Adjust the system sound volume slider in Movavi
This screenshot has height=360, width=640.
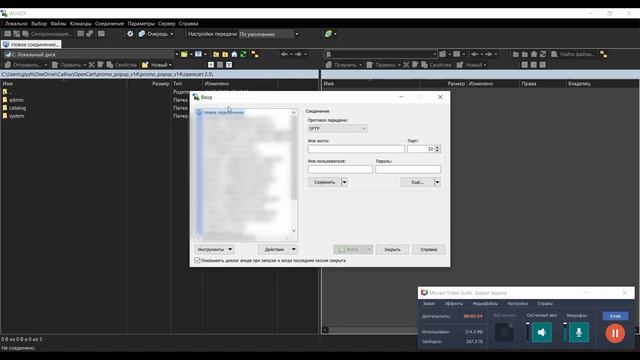pos(528,332)
